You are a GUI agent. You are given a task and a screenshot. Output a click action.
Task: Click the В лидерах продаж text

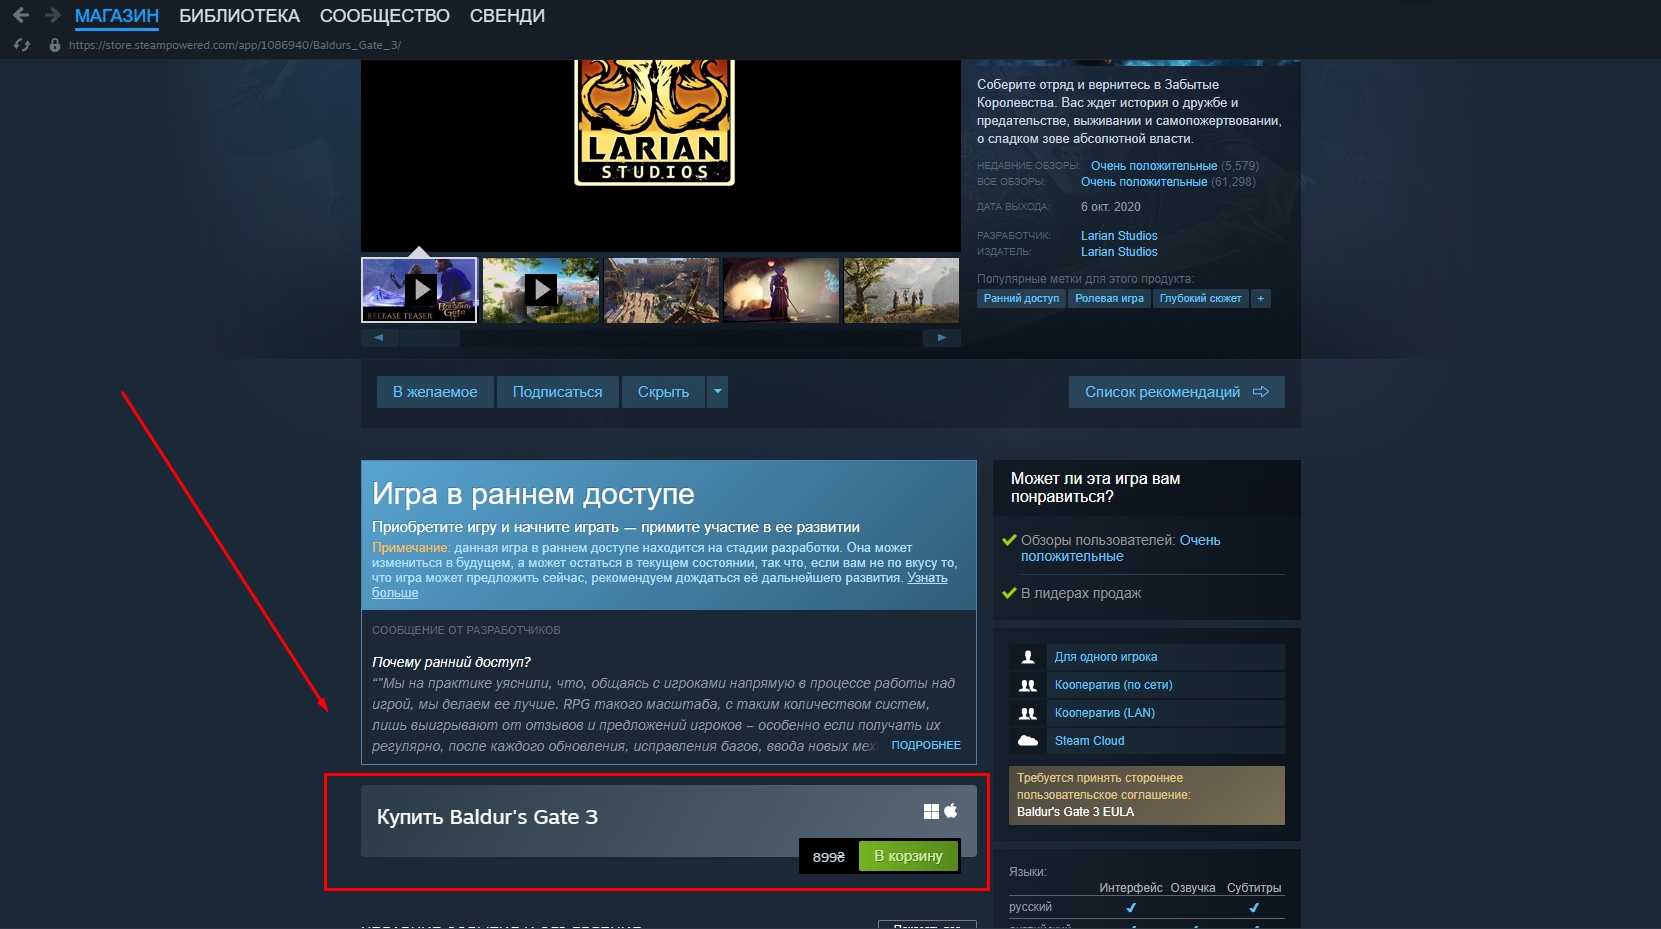pyautogui.click(x=1081, y=593)
